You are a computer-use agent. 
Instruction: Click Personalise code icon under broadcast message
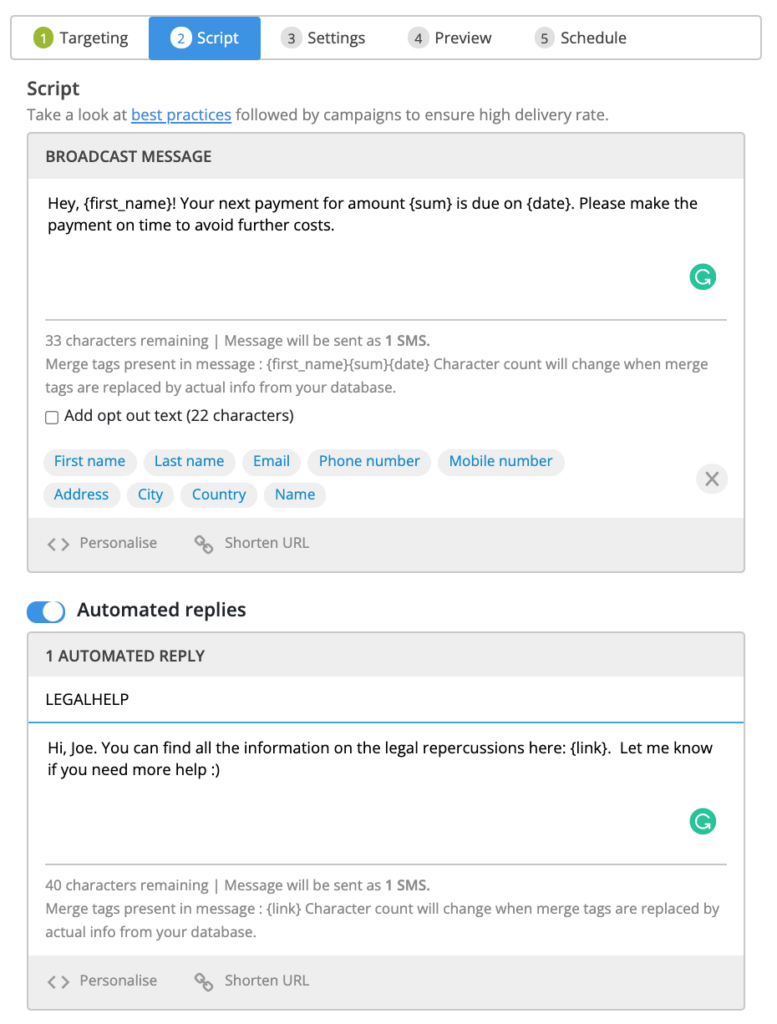pyautogui.click(x=58, y=544)
